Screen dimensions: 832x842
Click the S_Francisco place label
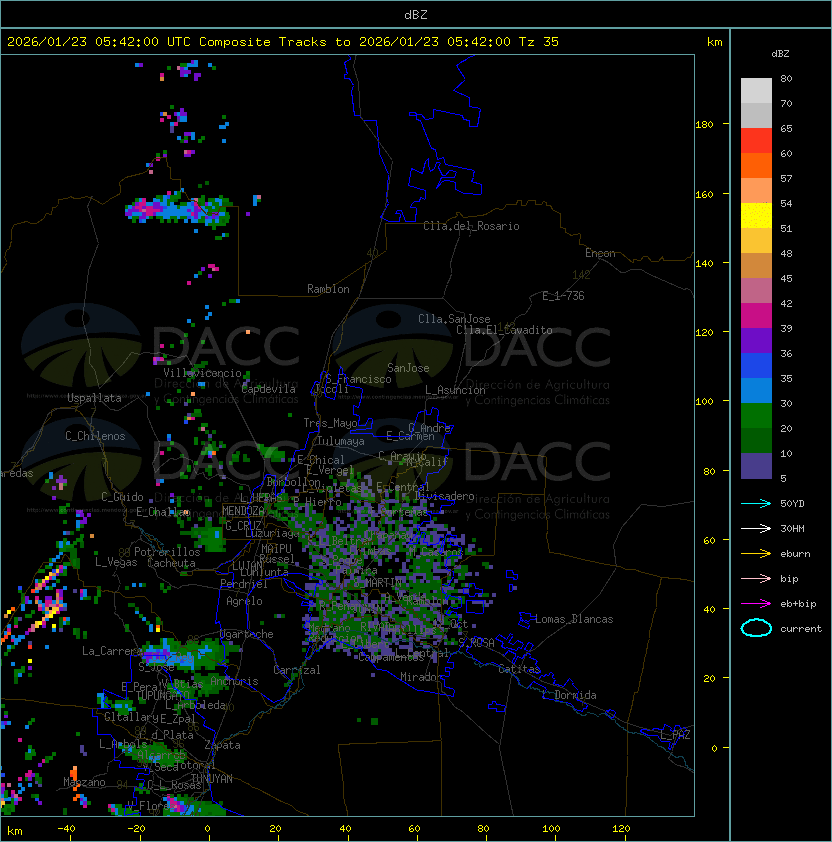tap(358, 379)
